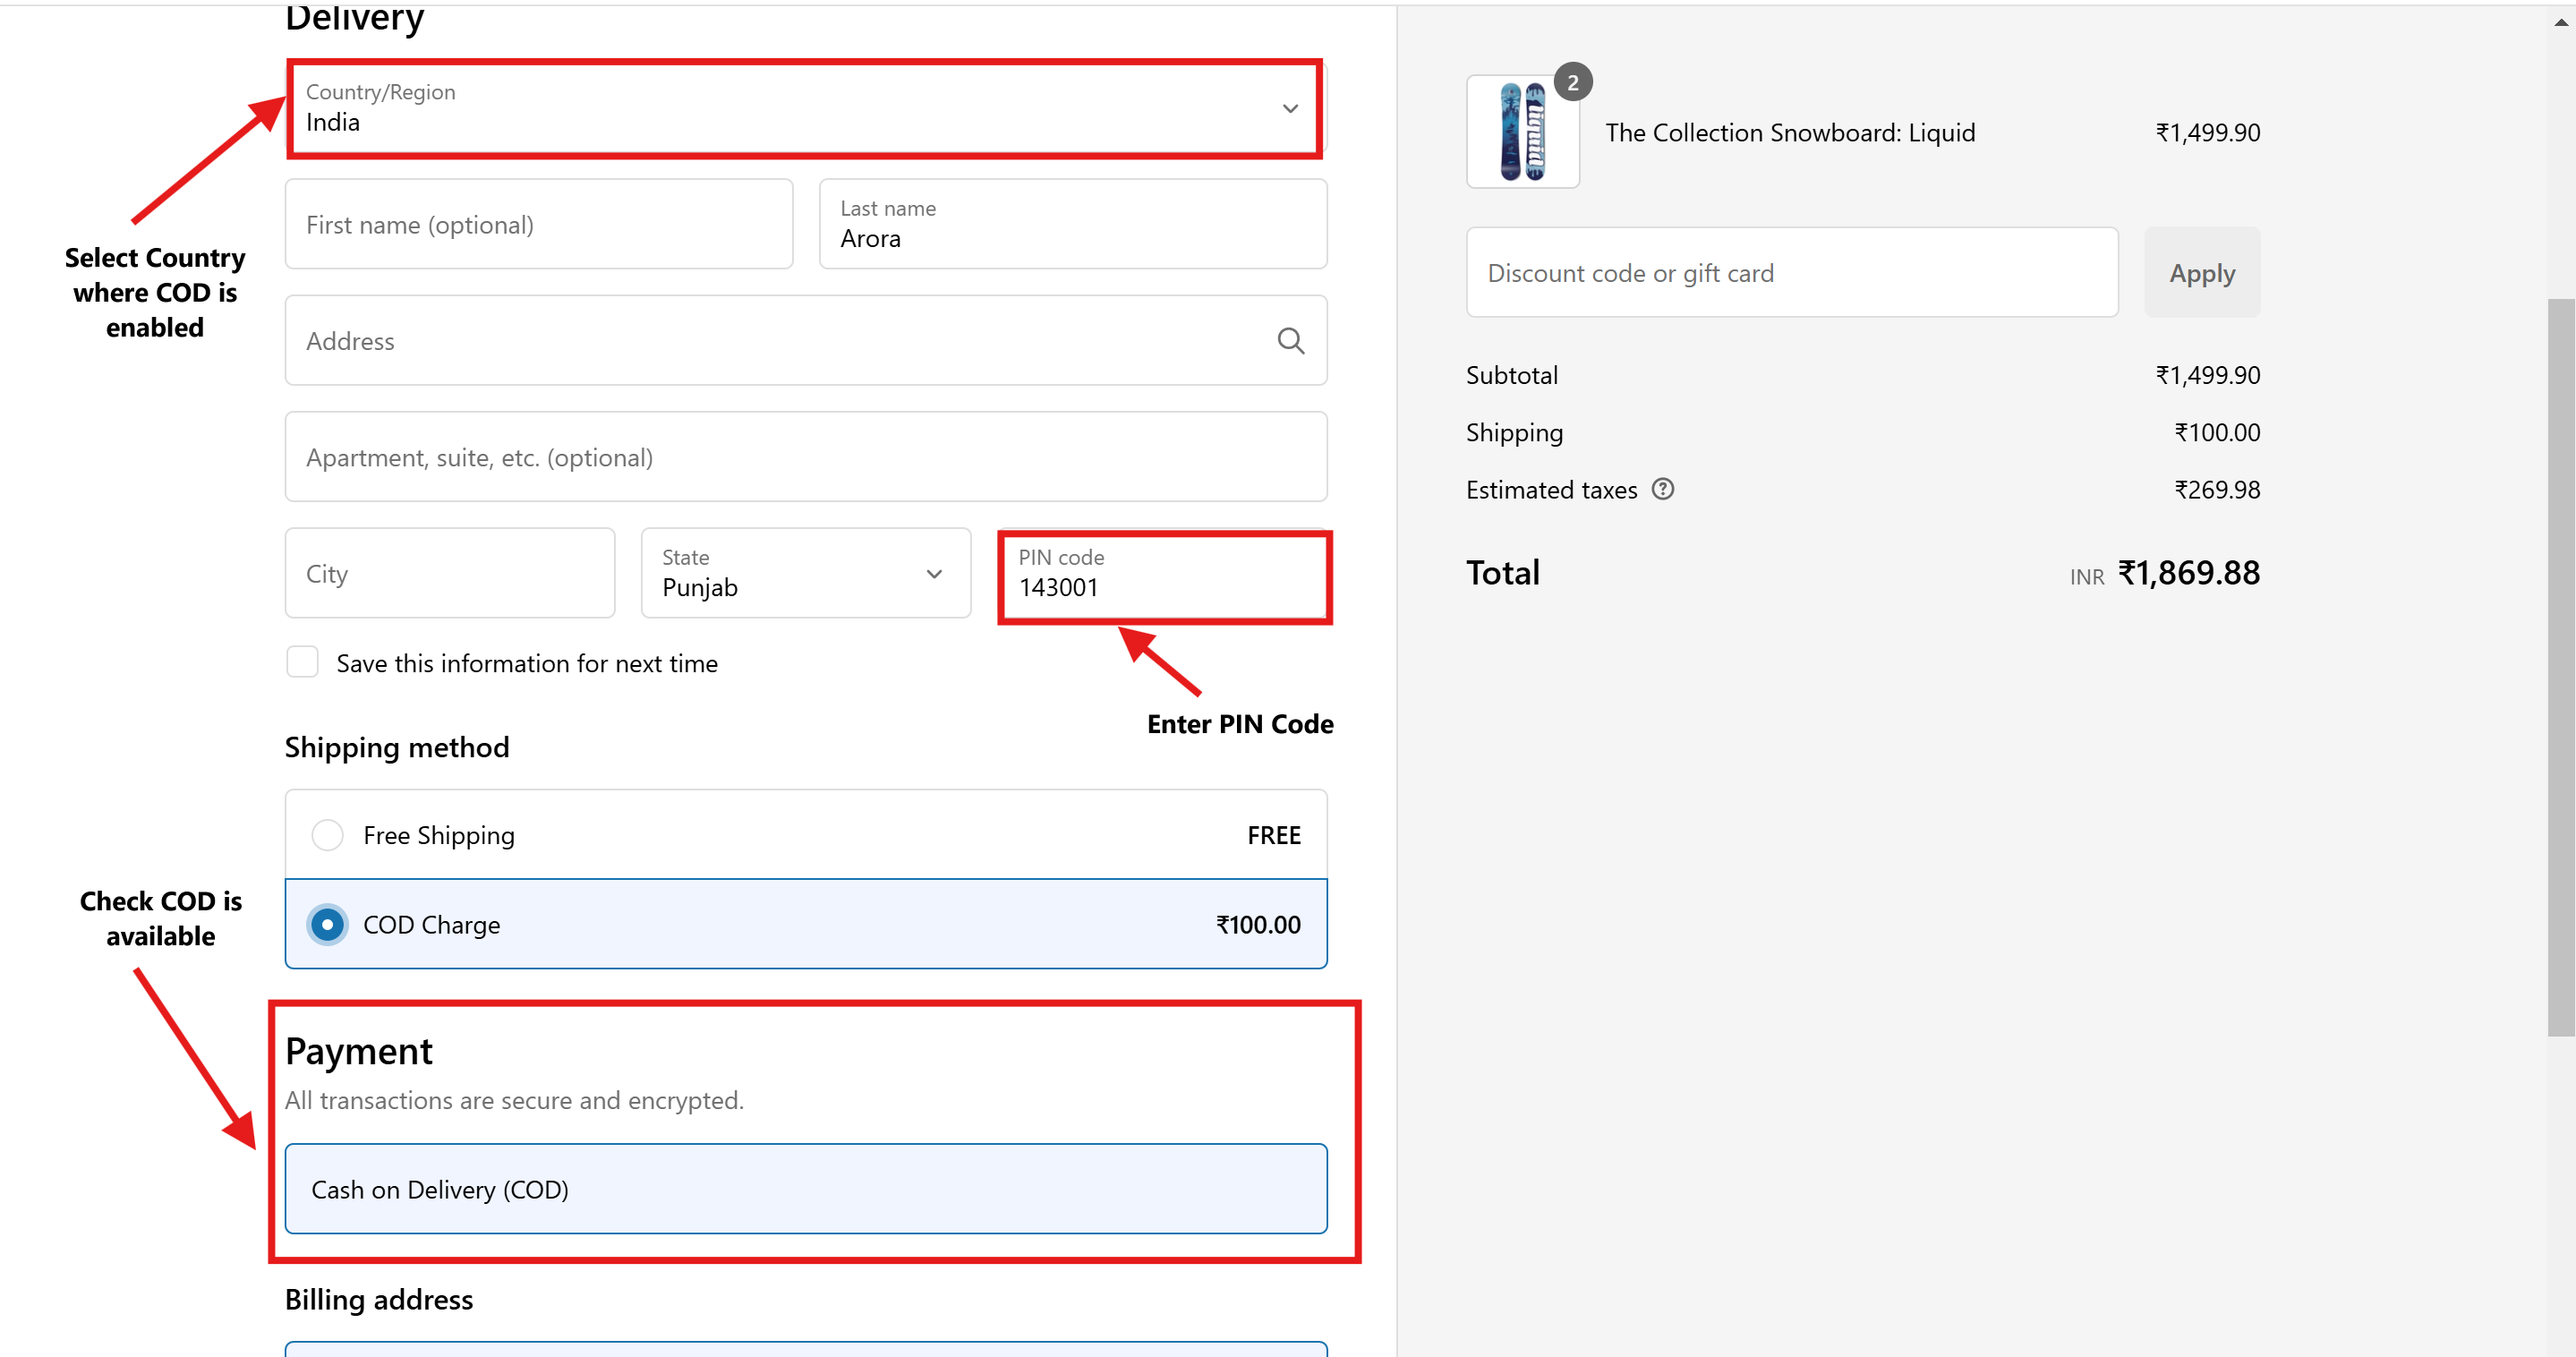The image size is (2576, 1357).
Task: Click the address search magnifier icon
Action: click(x=1290, y=341)
